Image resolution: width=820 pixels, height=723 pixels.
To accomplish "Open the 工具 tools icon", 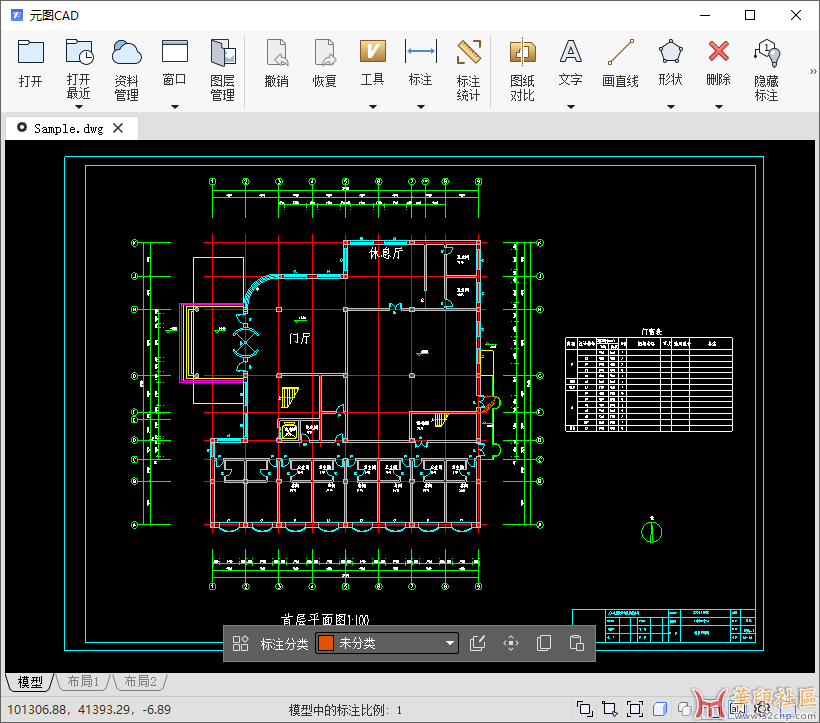I will tap(372, 52).
